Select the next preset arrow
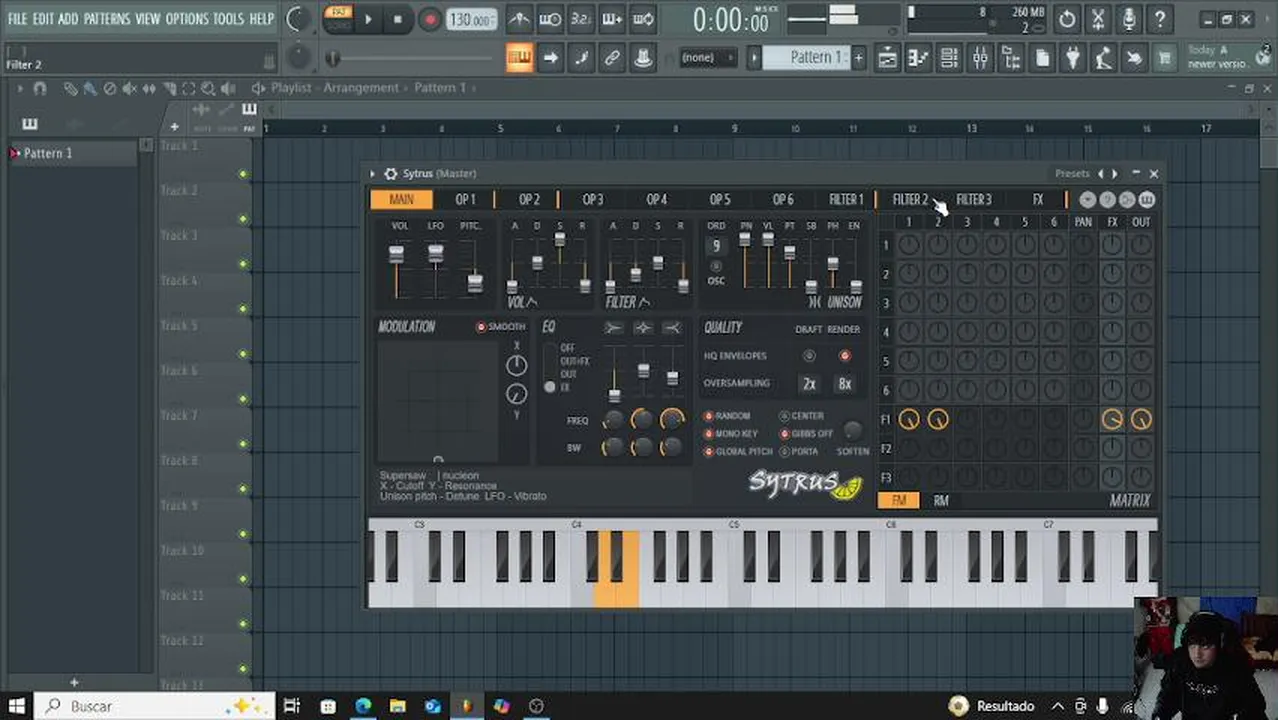The image size is (1278, 720). click(x=1115, y=174)
